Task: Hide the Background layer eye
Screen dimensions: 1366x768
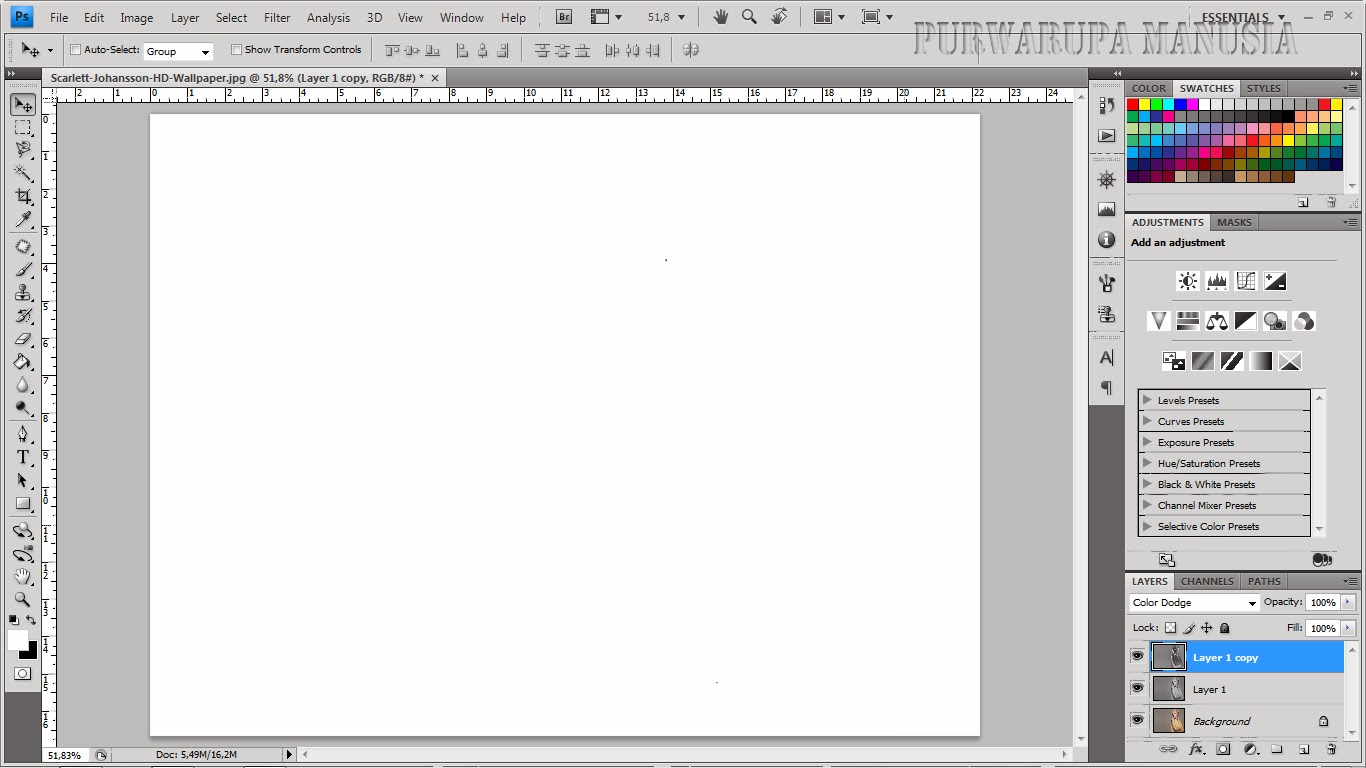Action: 1137,720
